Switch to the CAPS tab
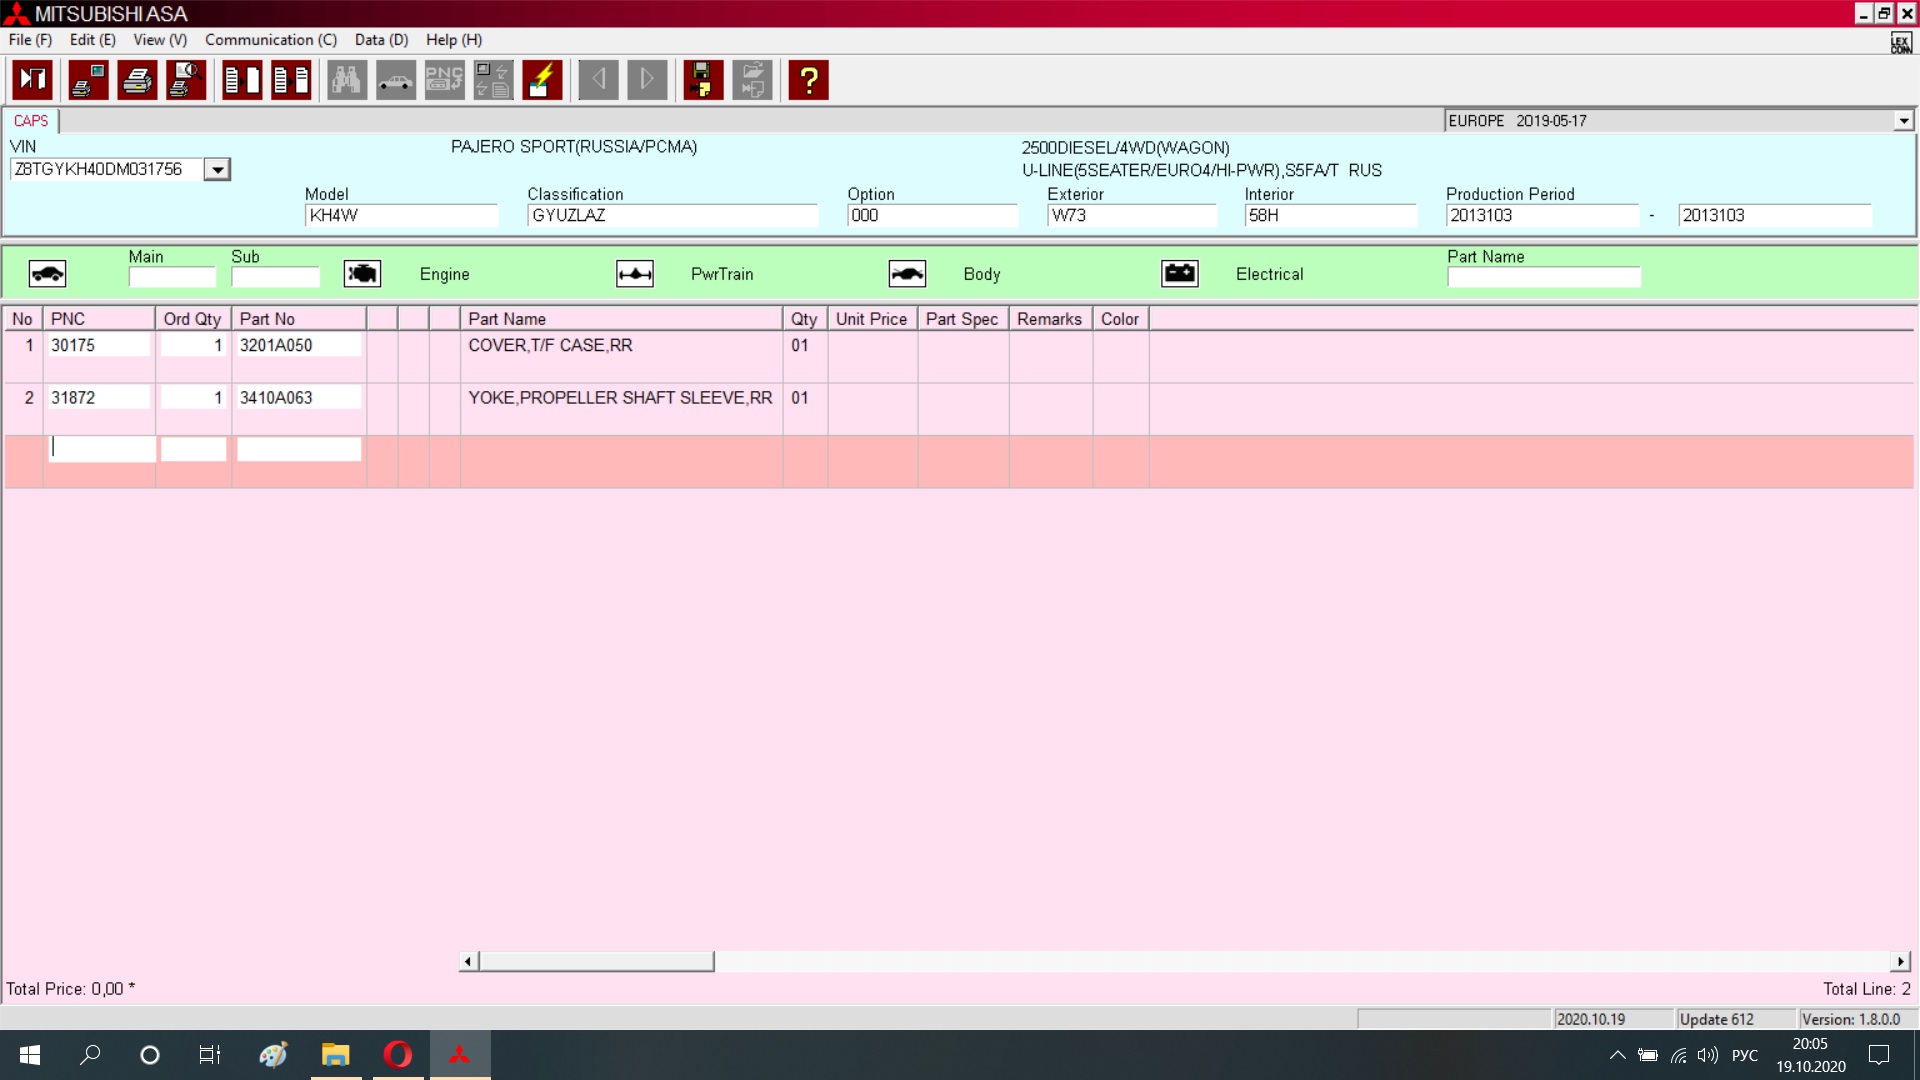1920x1080 pixels. [31, 121]
